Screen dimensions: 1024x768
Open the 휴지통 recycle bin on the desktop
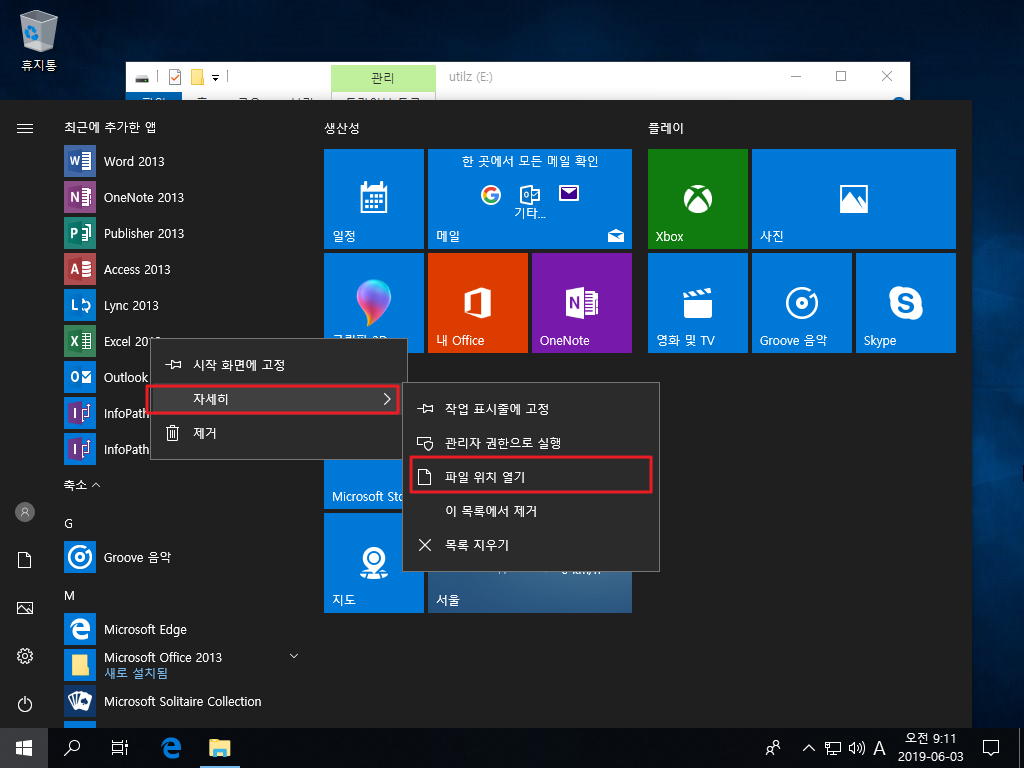click(x=39, y=40)
